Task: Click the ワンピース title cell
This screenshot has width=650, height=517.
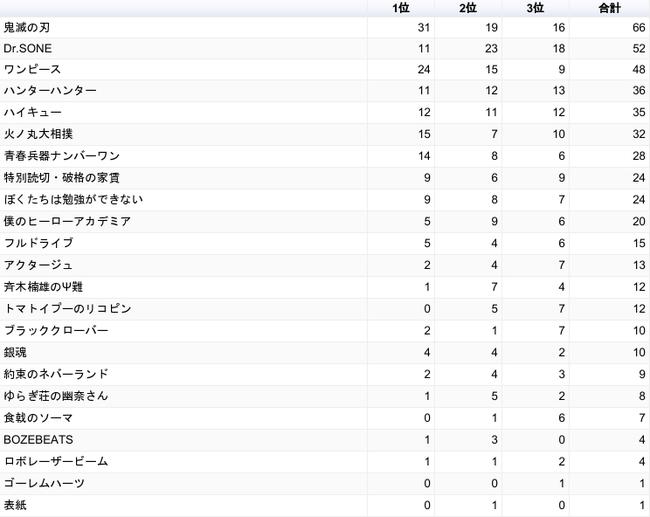Action: point(32,69)
